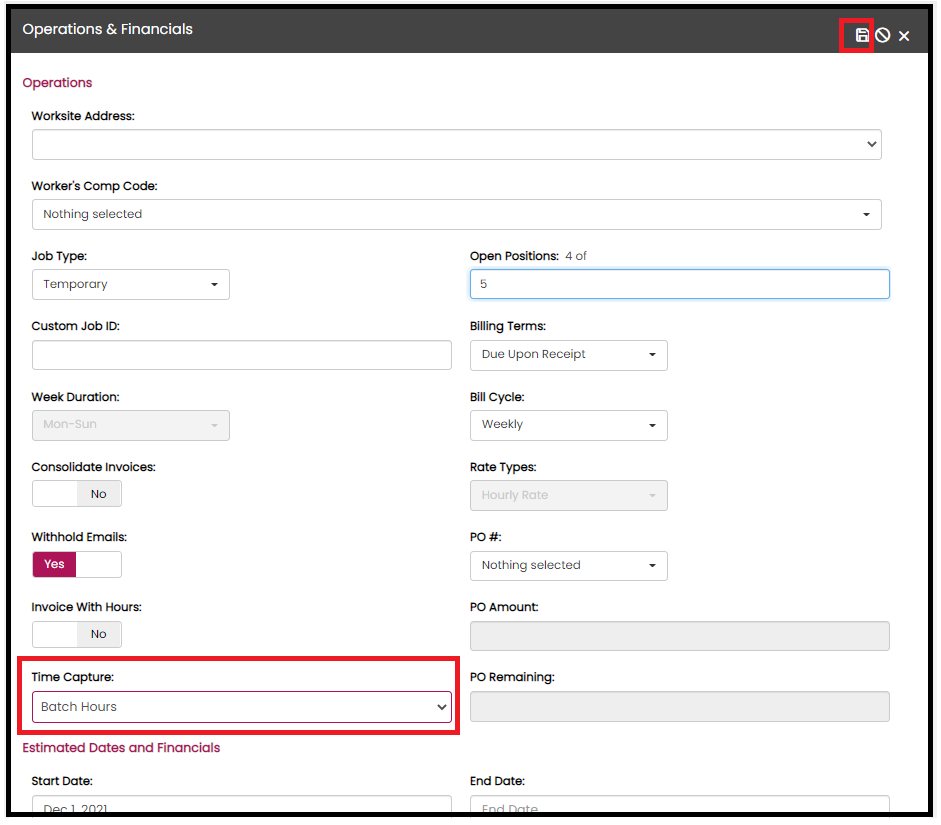Image resolution: width=941 pixels, height=825 pixels.
Task: Open the Worksite Address dropdown
Action: point(457,145)
